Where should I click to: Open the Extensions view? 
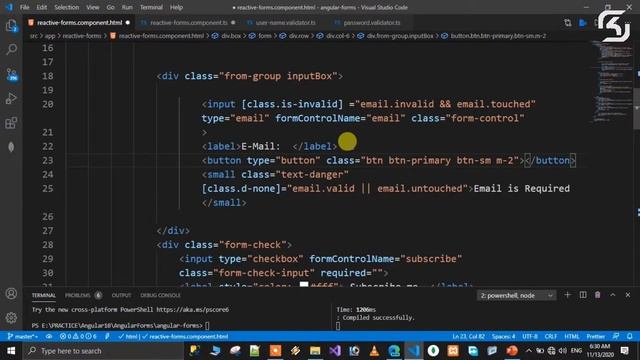[11, 122]
